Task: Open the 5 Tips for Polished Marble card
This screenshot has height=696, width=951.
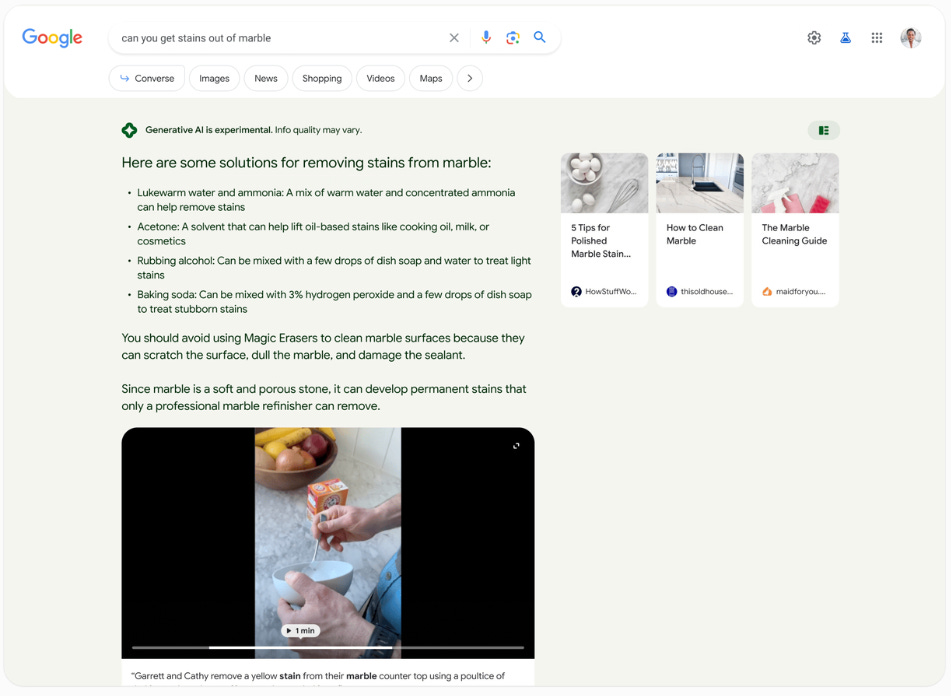Action: pos(604,230)
